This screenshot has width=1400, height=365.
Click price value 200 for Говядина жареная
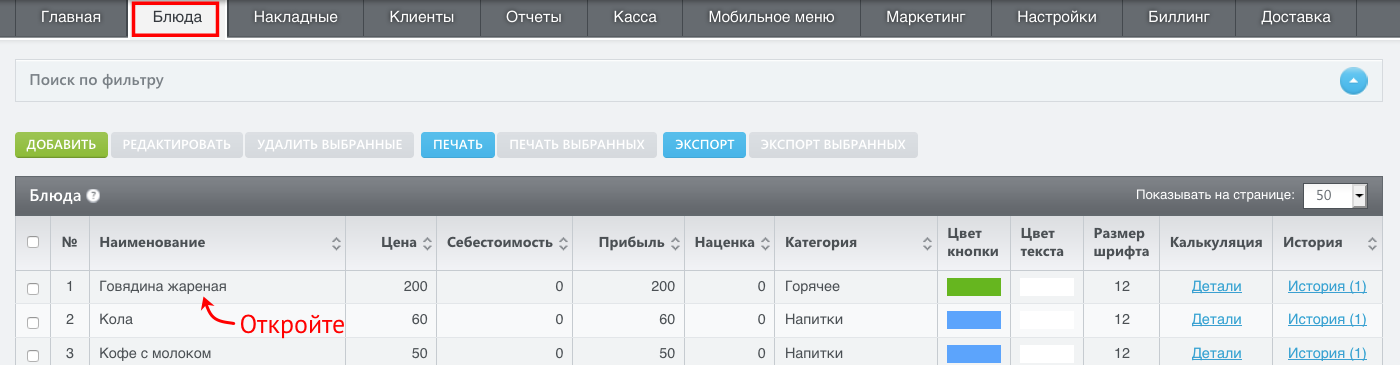(x=415, y=286)
